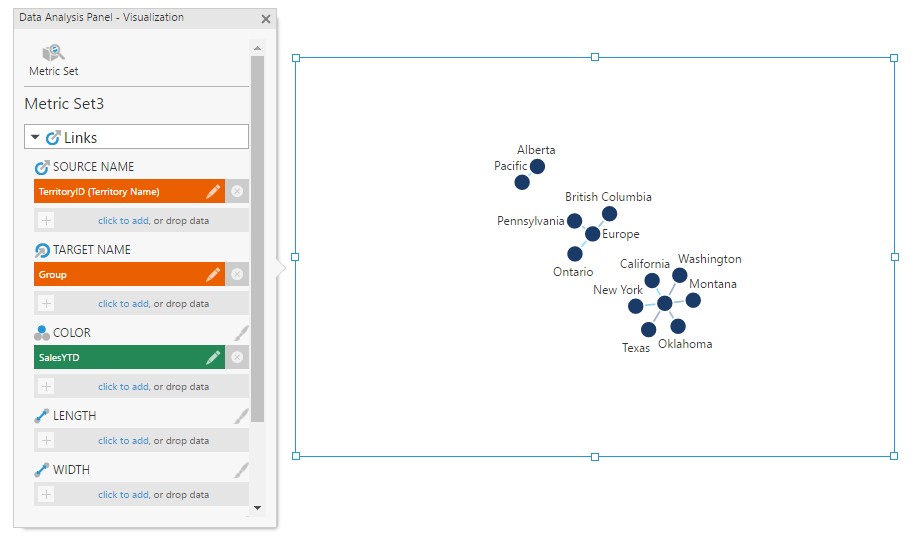Edit the Group target name field
This screenshot has height=542, width=913.
coord(213,274)
